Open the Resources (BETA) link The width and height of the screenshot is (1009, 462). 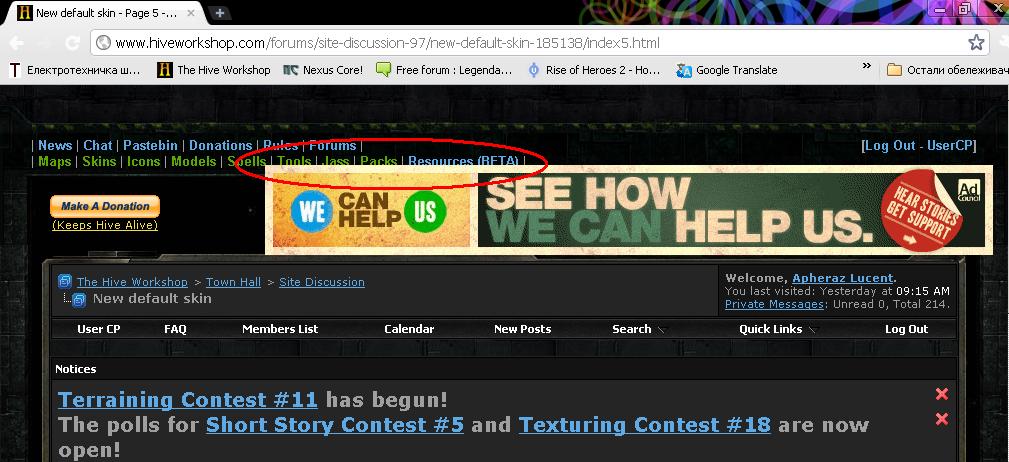tap(463, 161)
